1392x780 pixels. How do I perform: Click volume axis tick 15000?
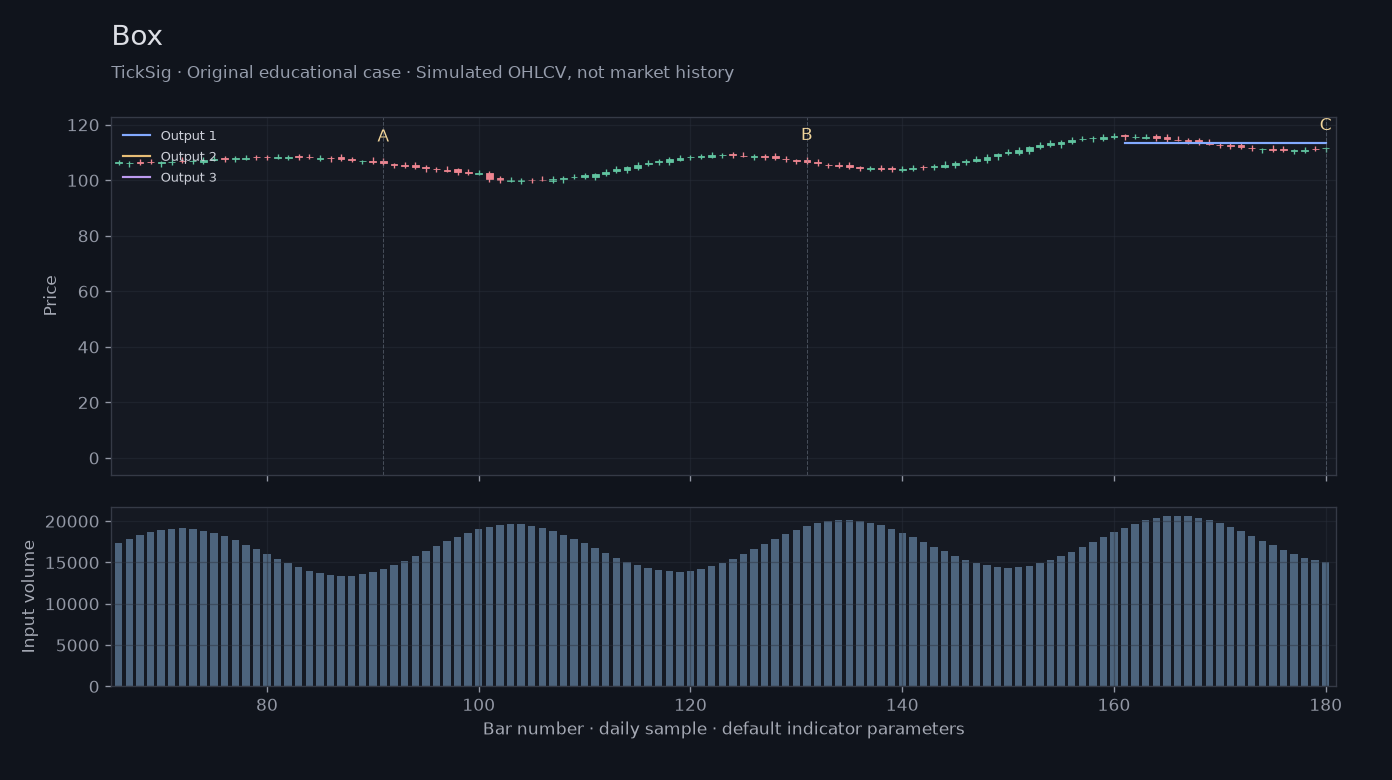(x=73, y=563)
